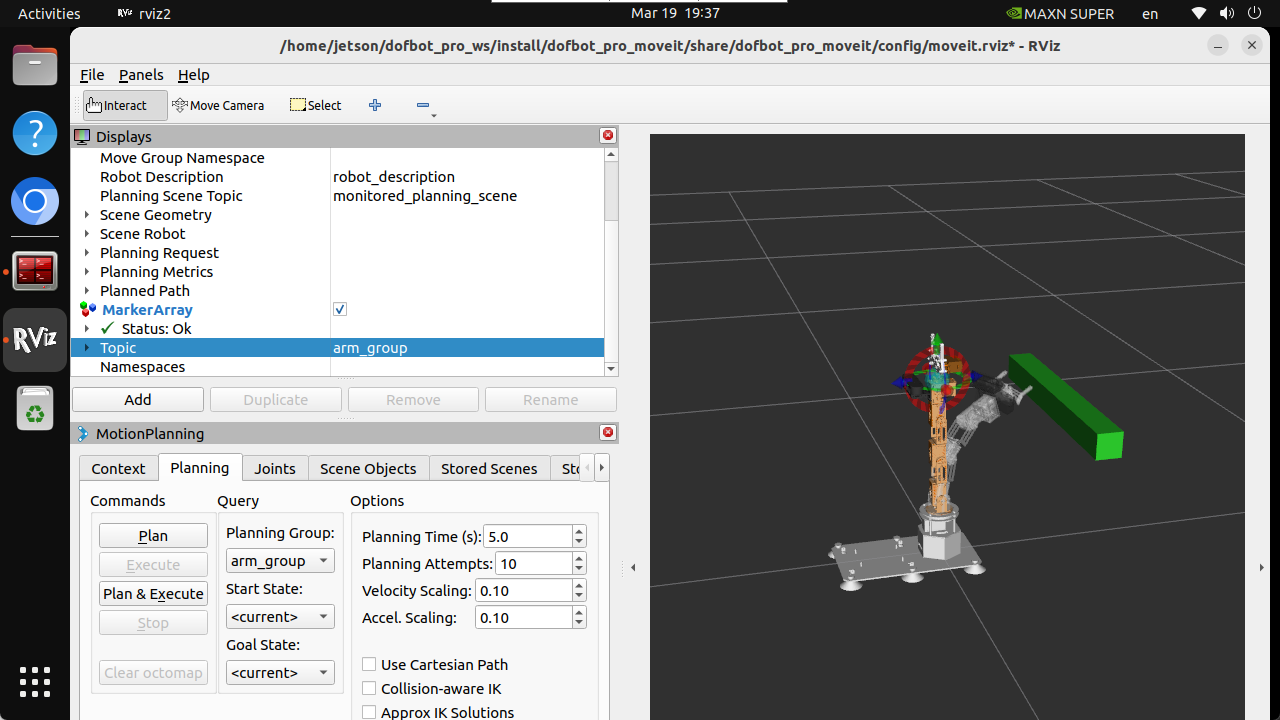Open the Start State dropdown
The height and width of the screenshot is (720, 1280).
(x=280, y=617)
